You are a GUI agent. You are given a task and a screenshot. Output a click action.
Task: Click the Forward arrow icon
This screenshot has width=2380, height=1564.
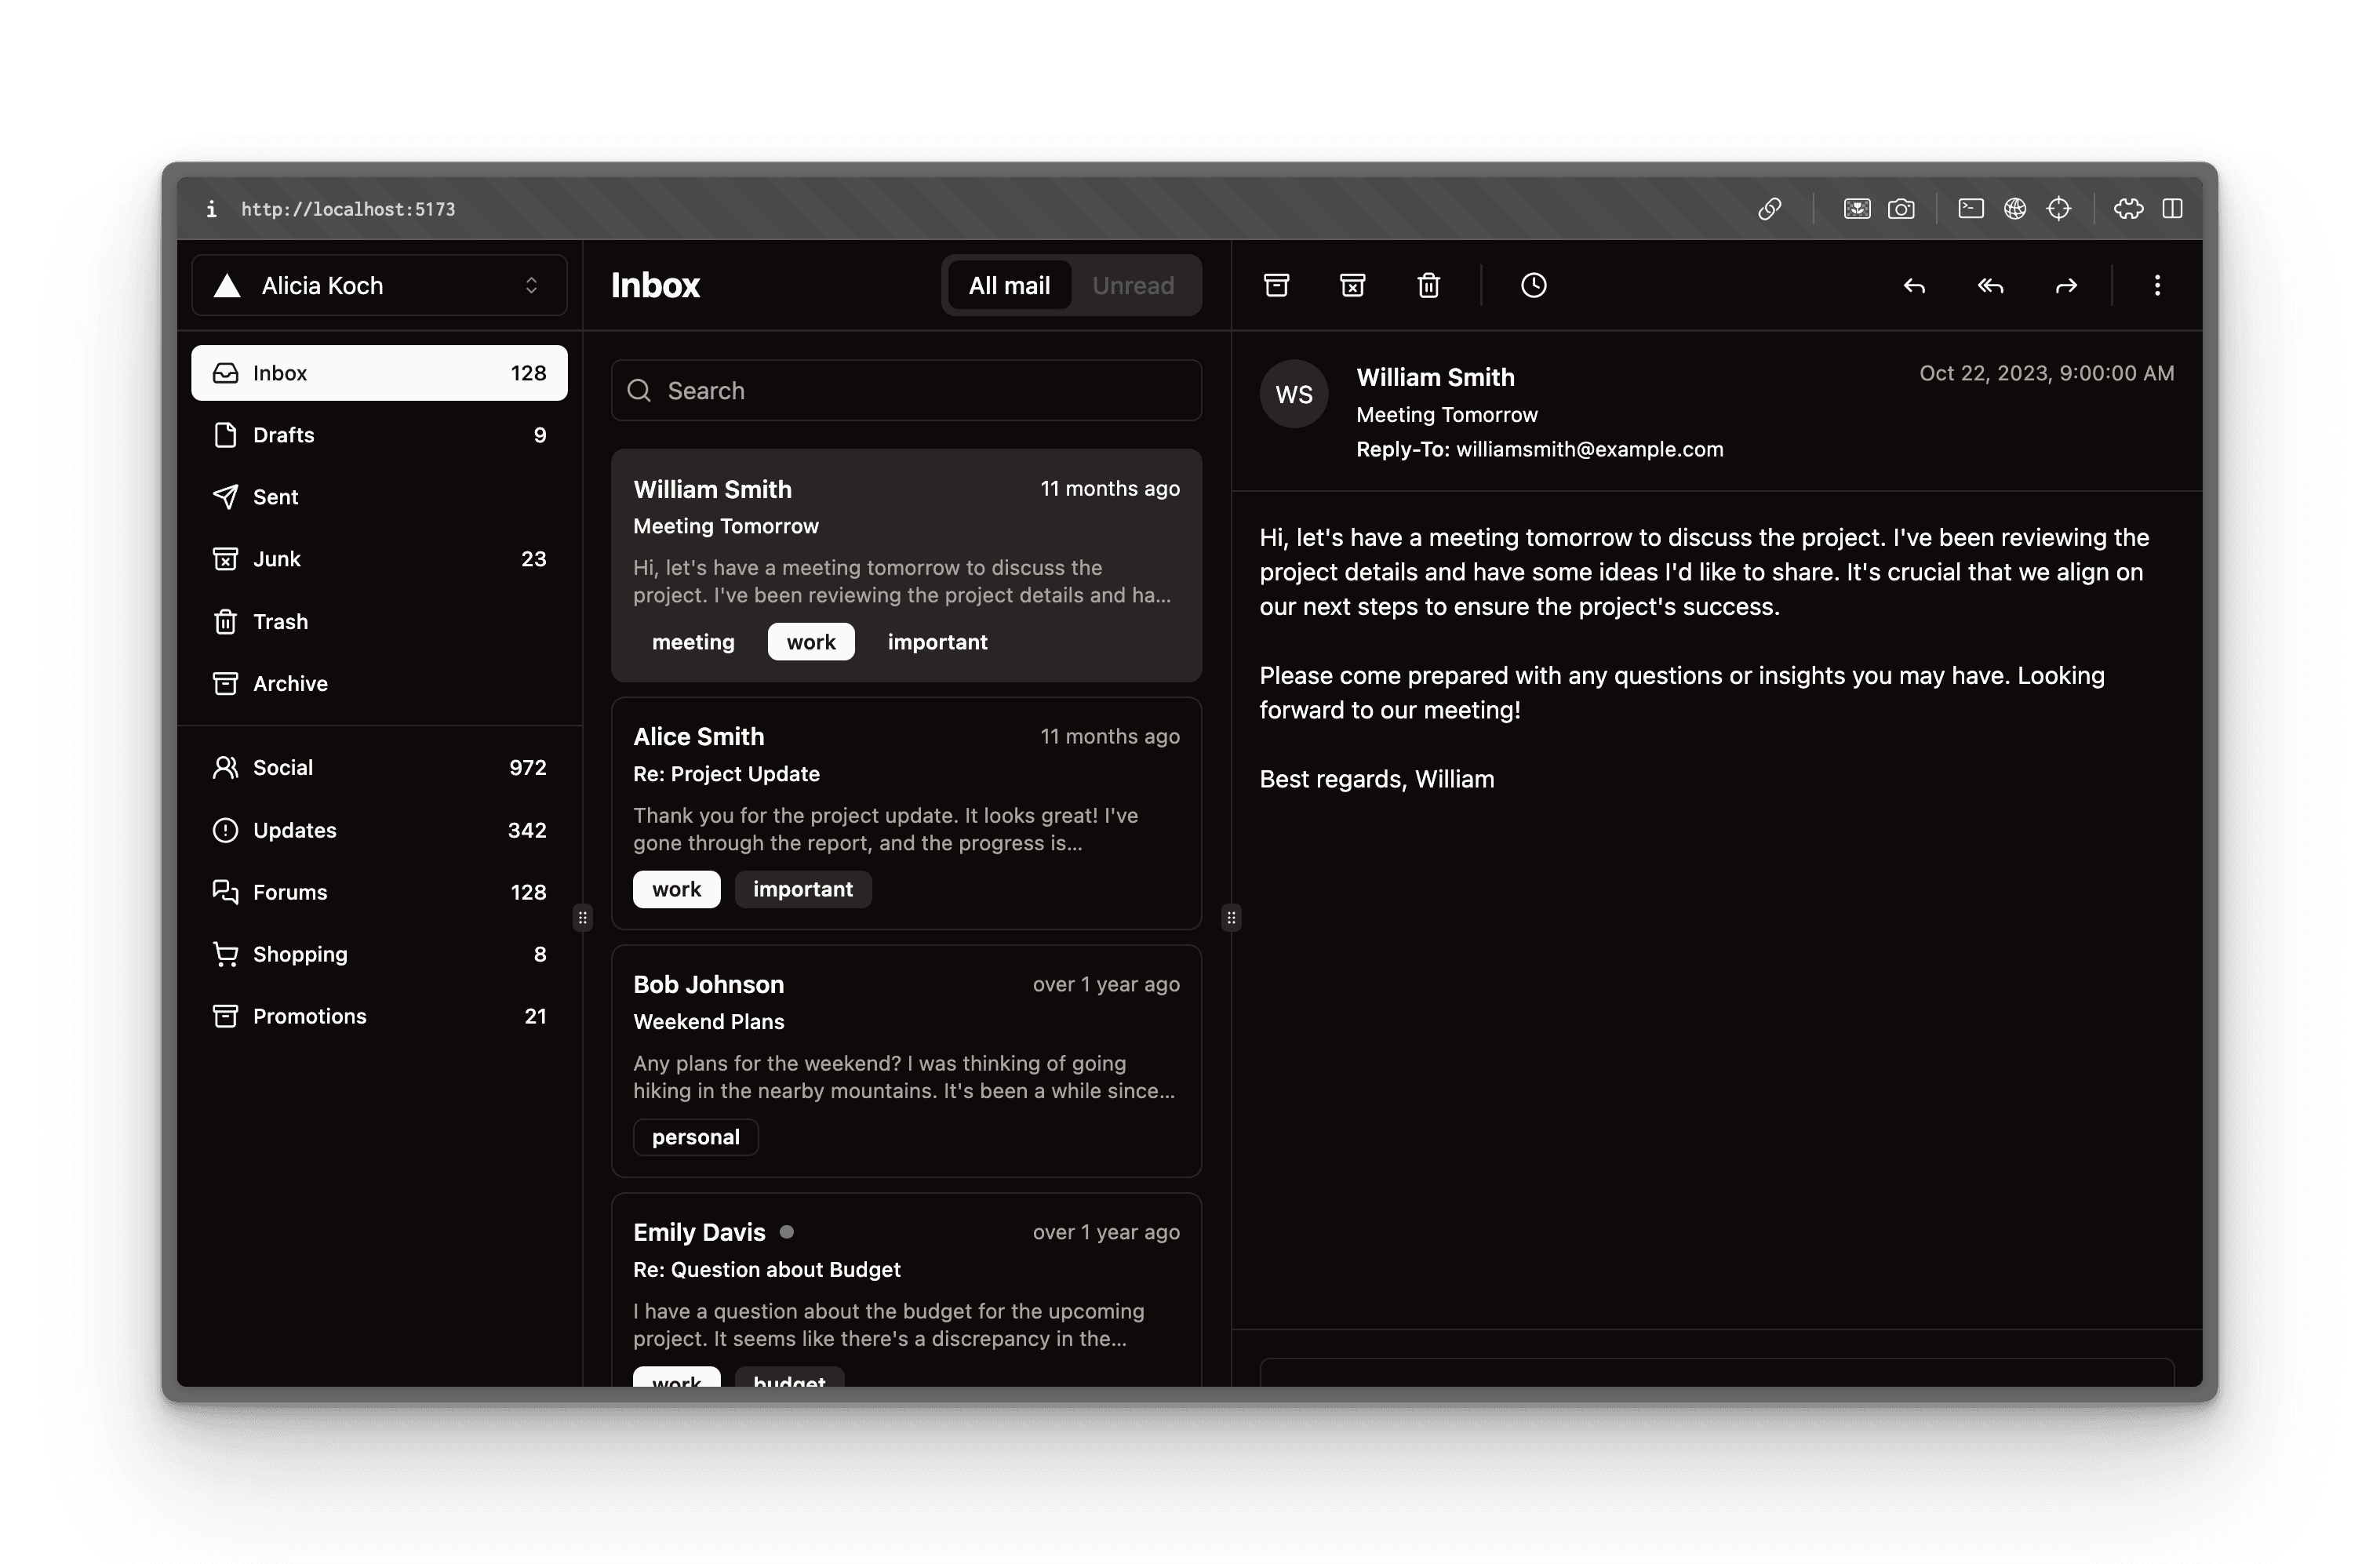tap(2066, 286)
